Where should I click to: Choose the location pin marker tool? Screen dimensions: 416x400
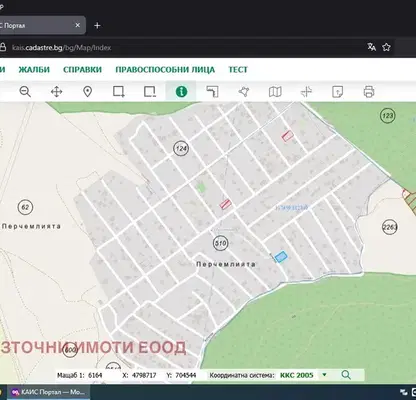click(87, 91)
